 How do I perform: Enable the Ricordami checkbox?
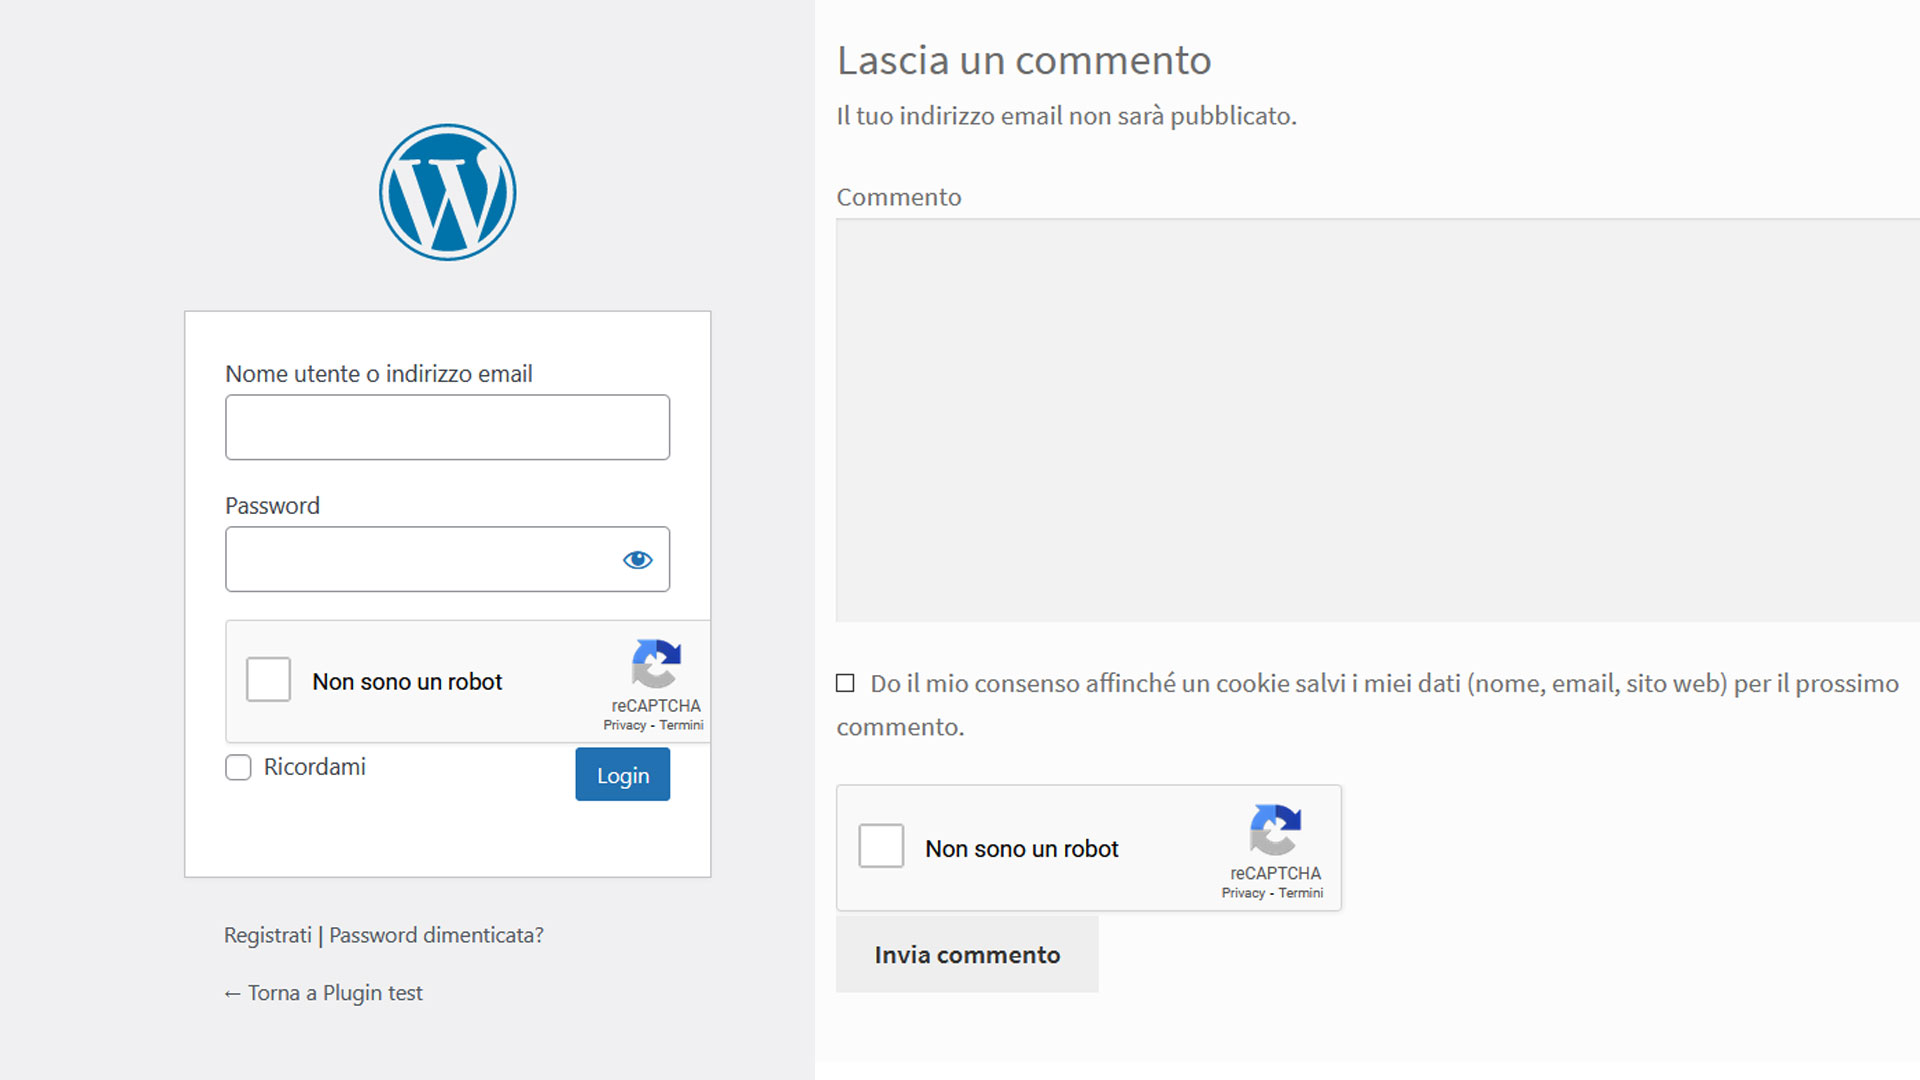238,767
